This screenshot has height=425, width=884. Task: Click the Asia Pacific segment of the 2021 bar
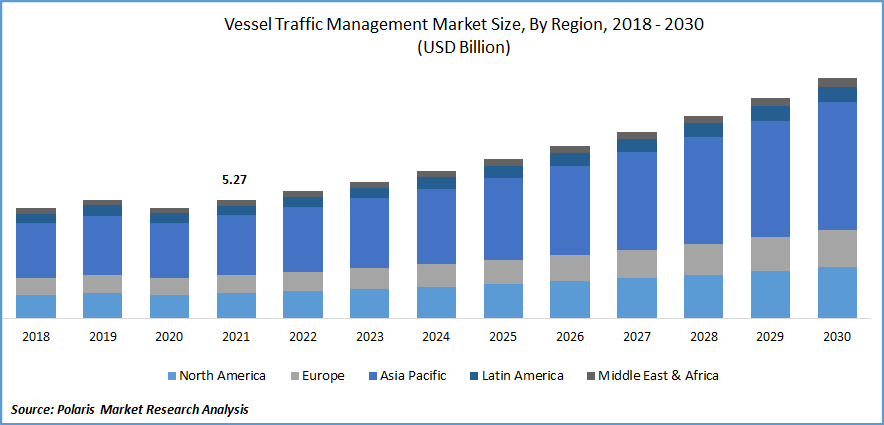click(x=236, y=245)
